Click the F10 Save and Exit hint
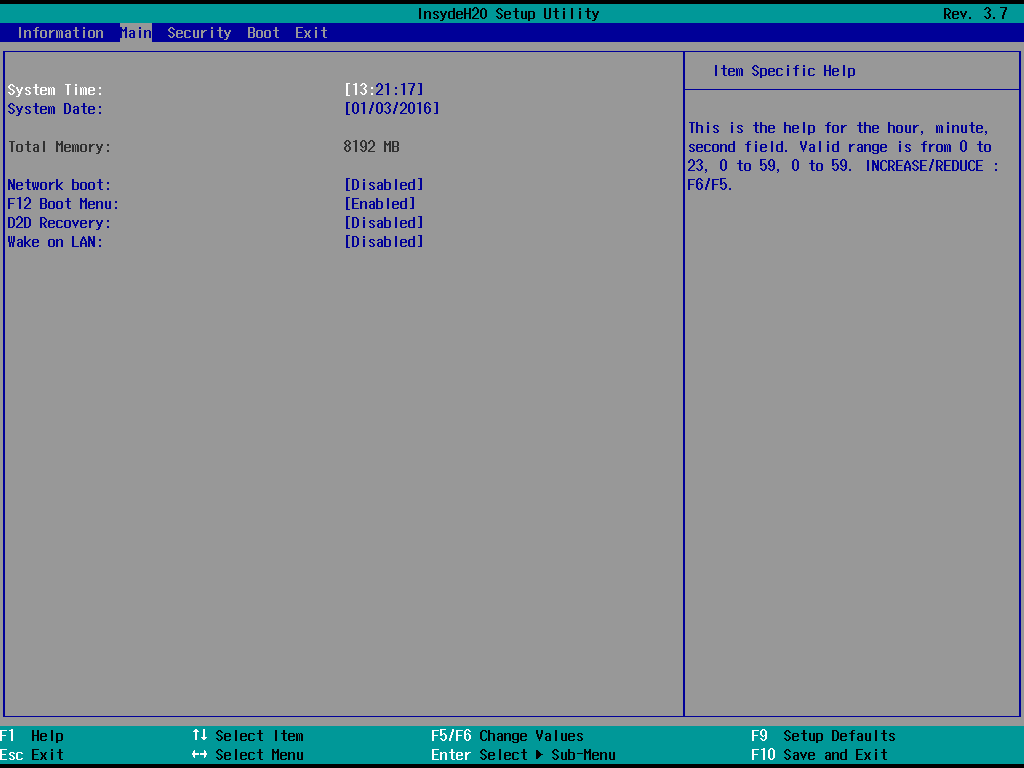 coord(820,755)
